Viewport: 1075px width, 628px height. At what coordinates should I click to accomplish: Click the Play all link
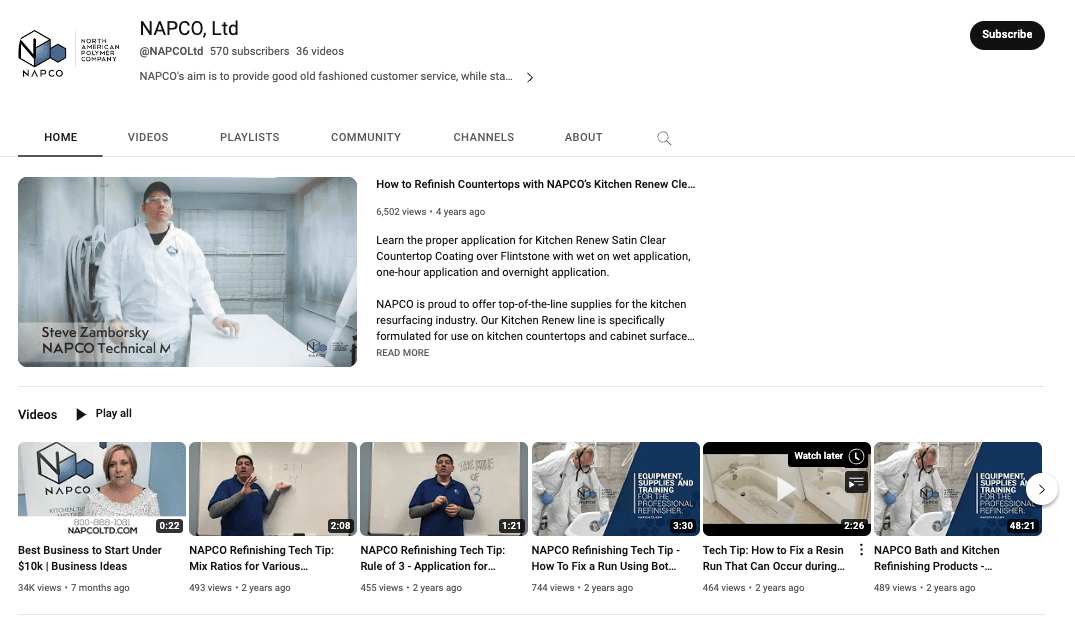[x=114, y=413]
